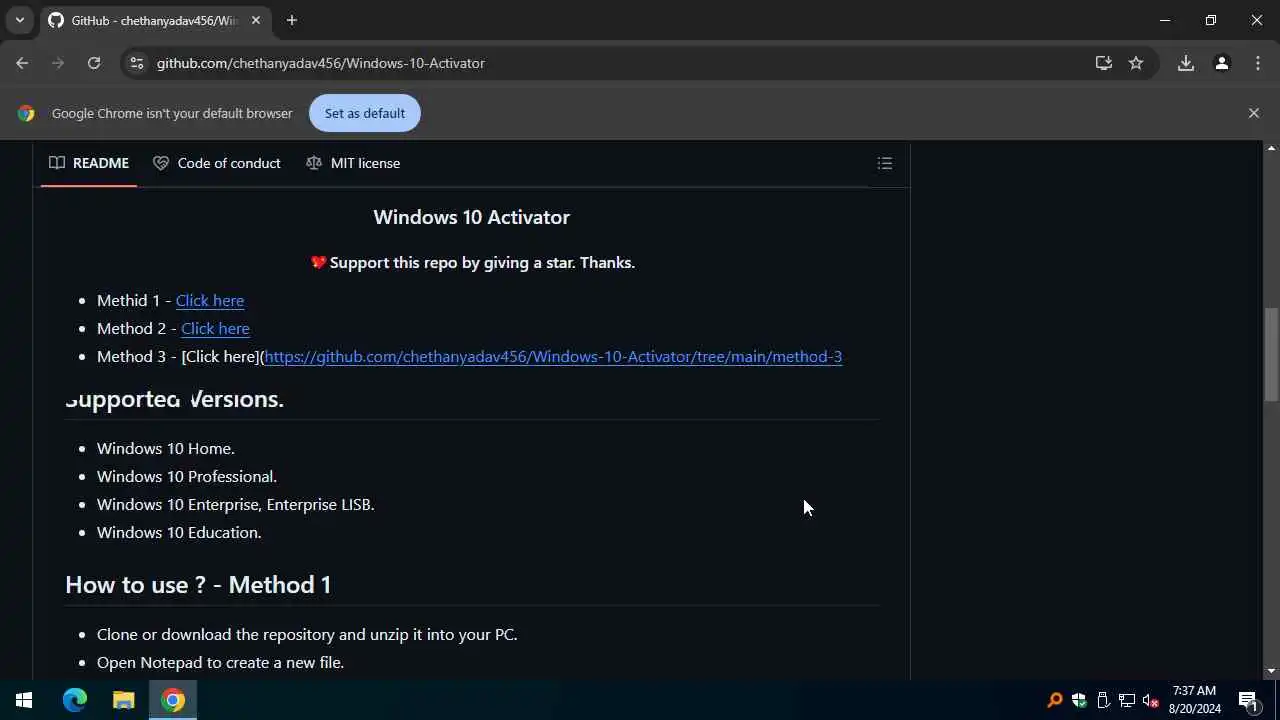Click the page vertical scrollbar thumb
The height and width of the screenshot is (720, 1280).
point(1271,355)
